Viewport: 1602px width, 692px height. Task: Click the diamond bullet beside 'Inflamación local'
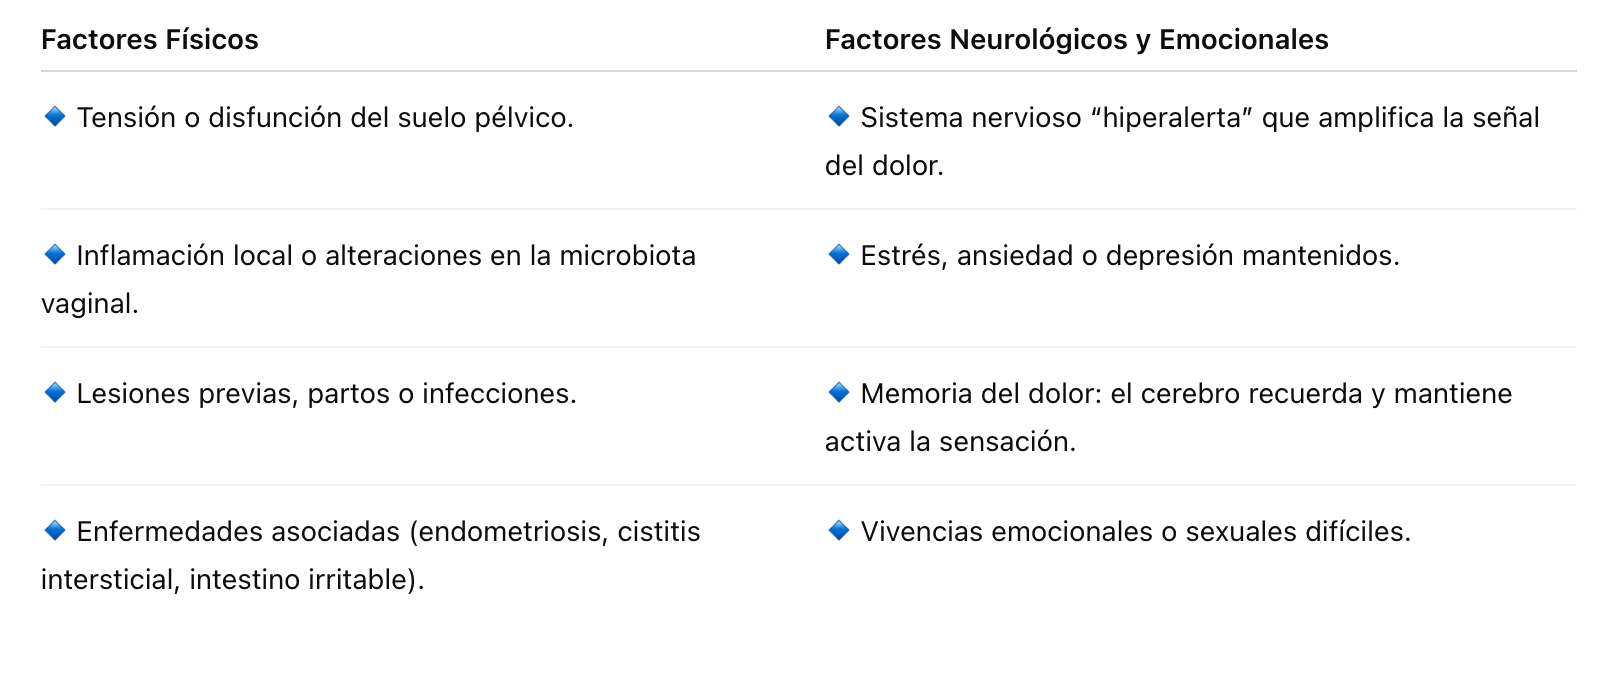(x=55, y=255)
